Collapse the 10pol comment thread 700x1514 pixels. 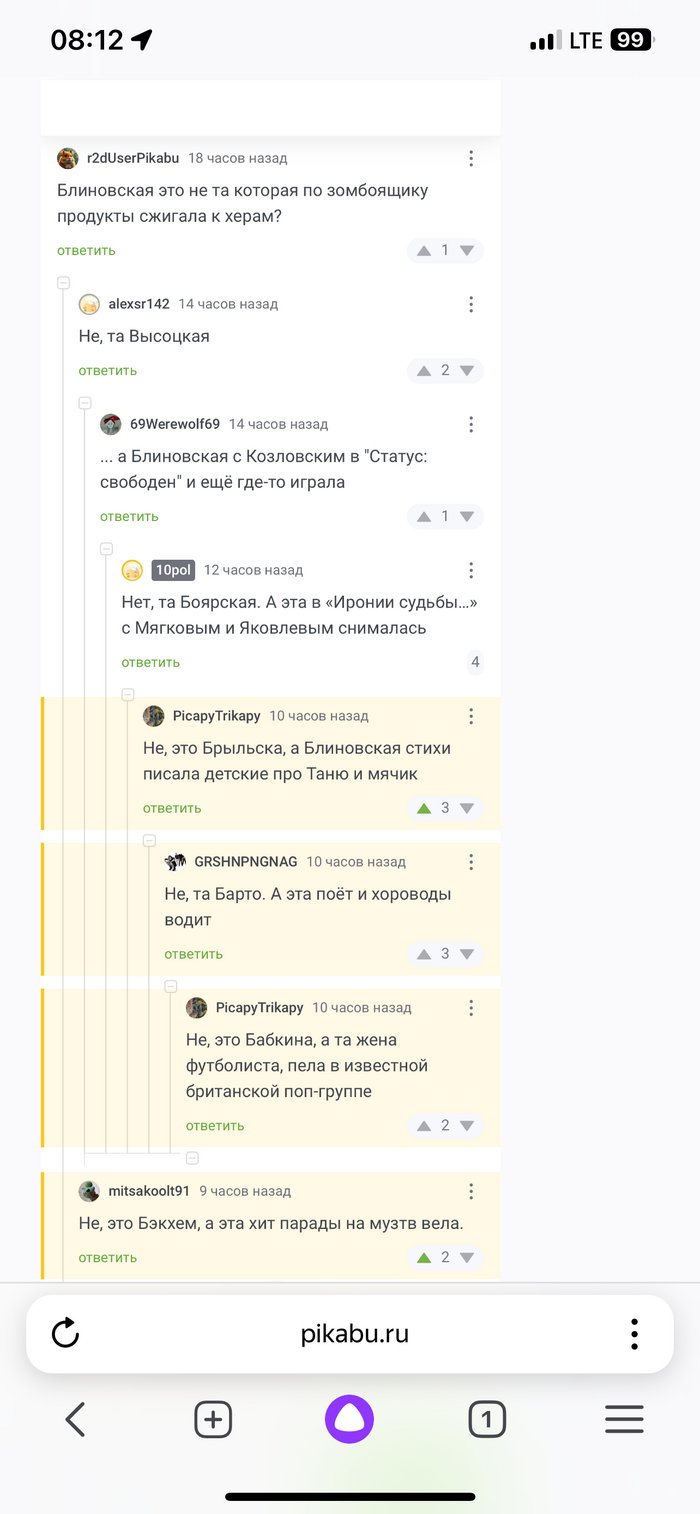pyautogui.click(x=106, y=547)
